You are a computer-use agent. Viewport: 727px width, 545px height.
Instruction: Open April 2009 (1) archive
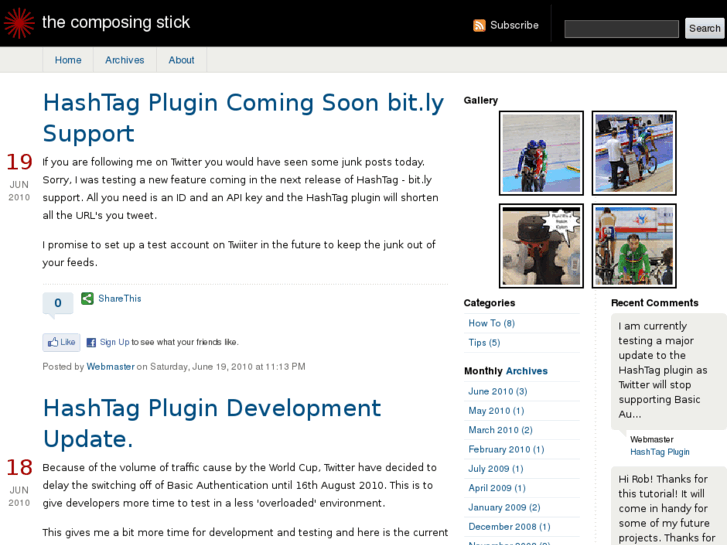[x=497, y=488]
